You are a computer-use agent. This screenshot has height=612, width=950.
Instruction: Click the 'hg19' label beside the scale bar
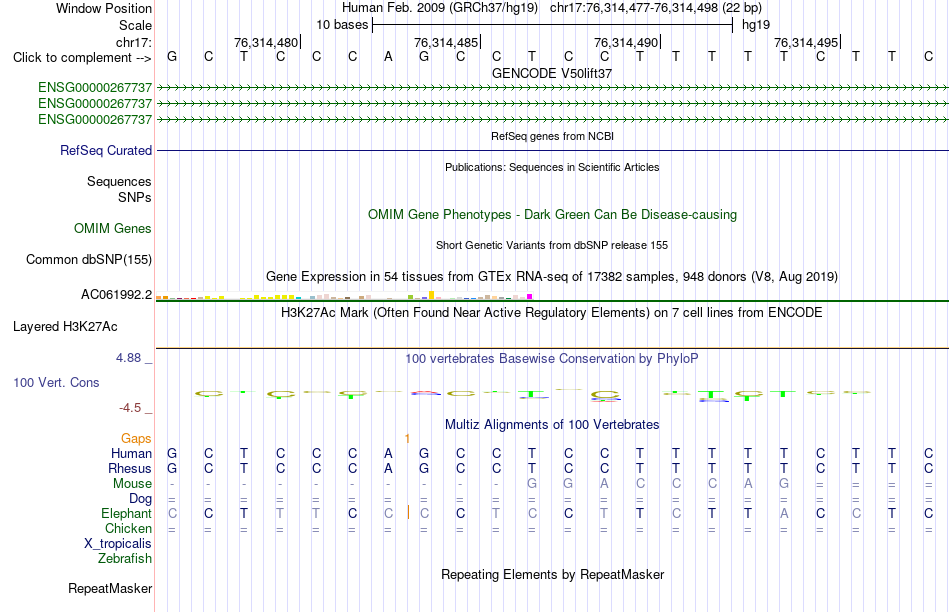[756, 25]
